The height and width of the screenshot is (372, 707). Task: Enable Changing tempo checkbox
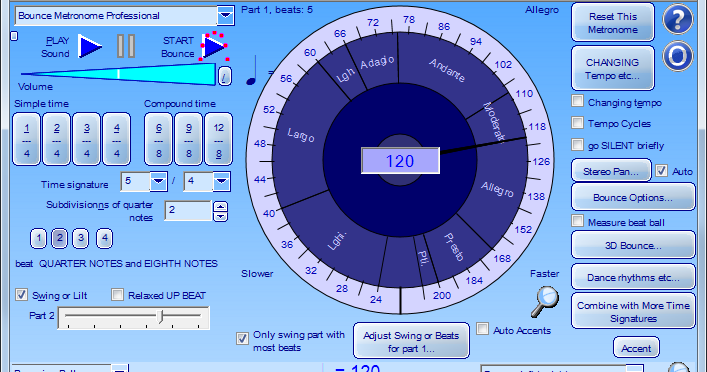point(577,101)
